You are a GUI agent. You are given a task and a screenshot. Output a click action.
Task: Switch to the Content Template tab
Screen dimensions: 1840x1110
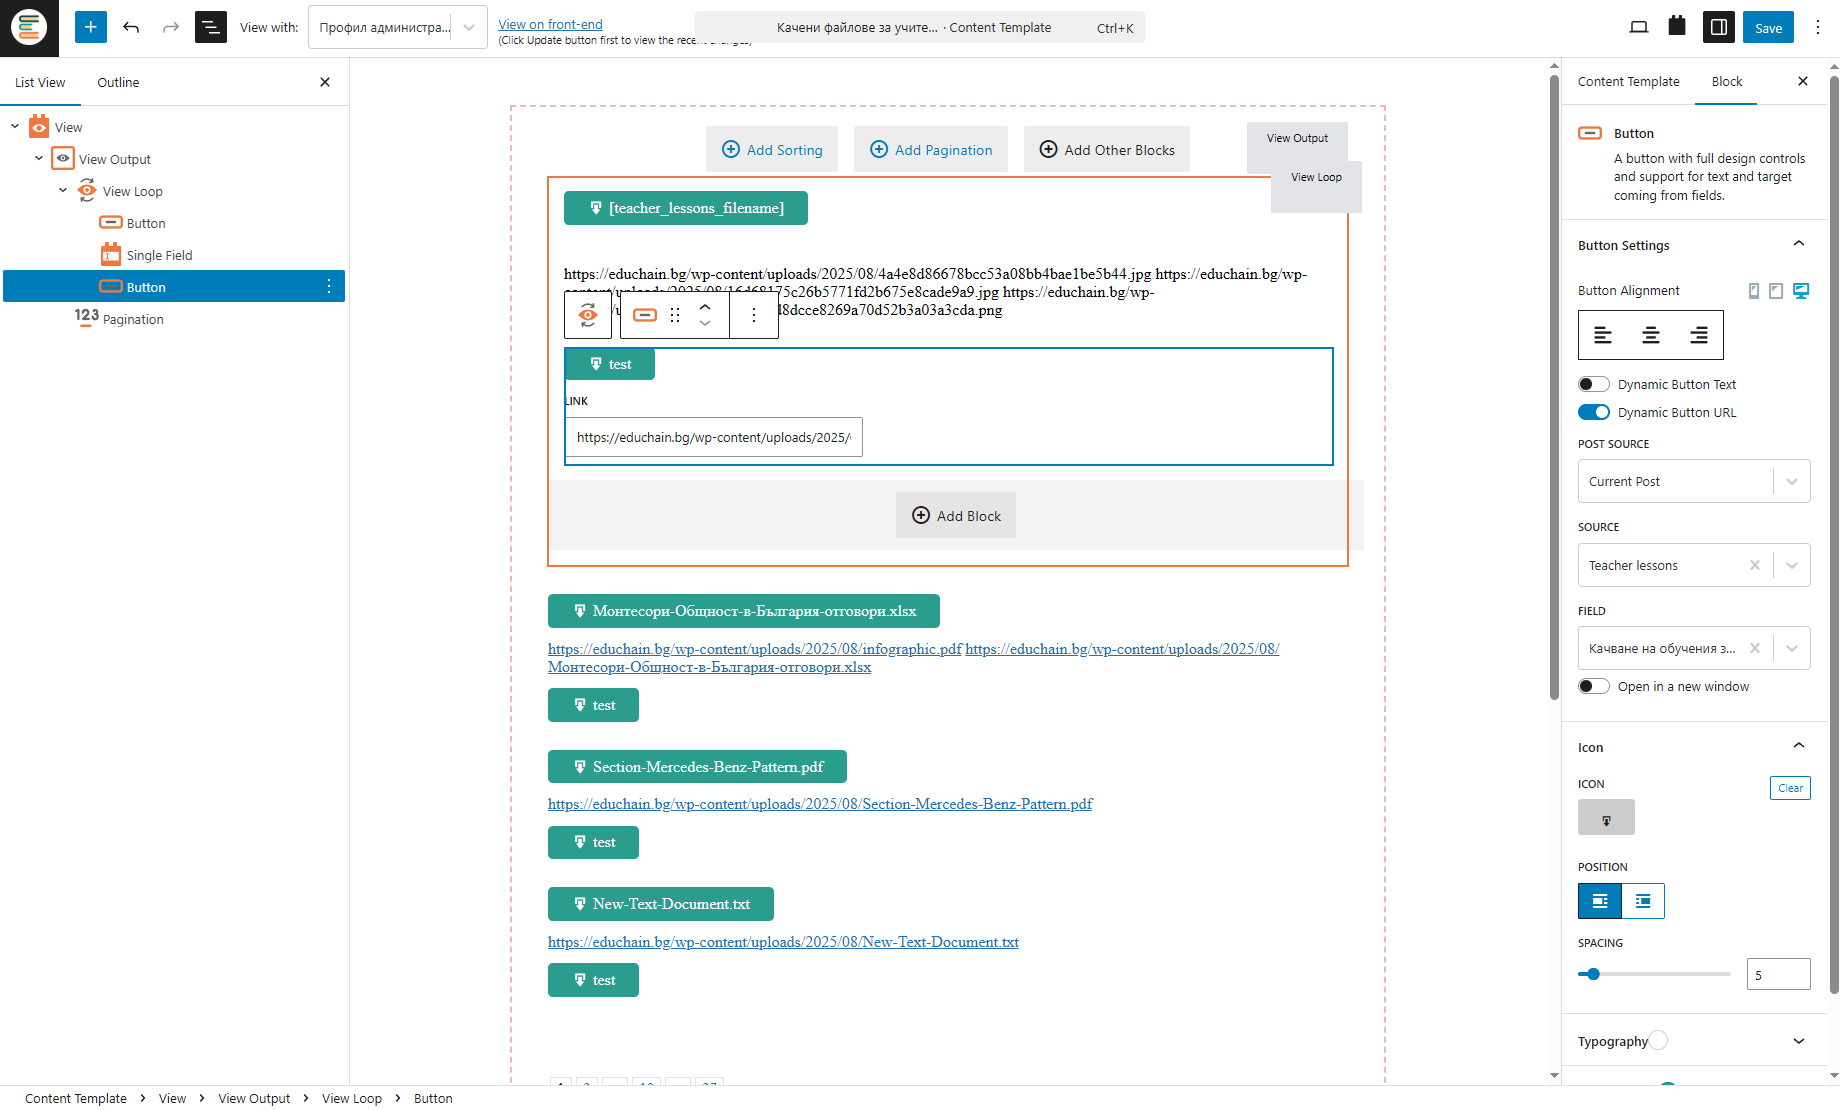pyautogui.click(x=1628, y=82)
